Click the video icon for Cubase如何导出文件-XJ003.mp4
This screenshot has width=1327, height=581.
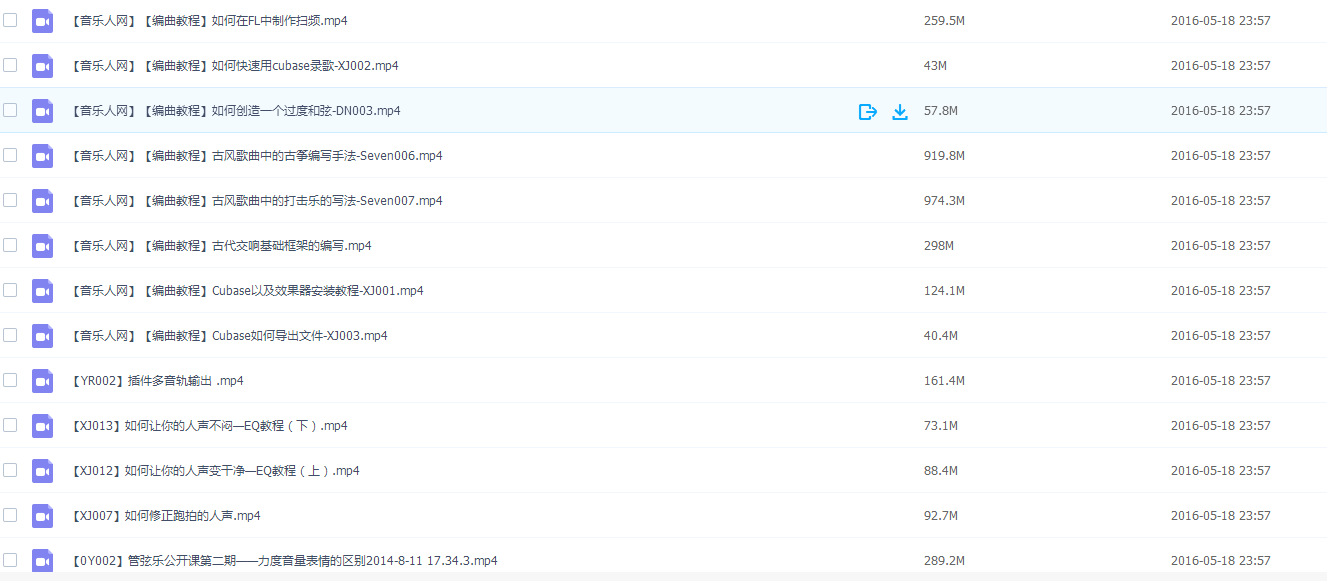tap(42, 335)
